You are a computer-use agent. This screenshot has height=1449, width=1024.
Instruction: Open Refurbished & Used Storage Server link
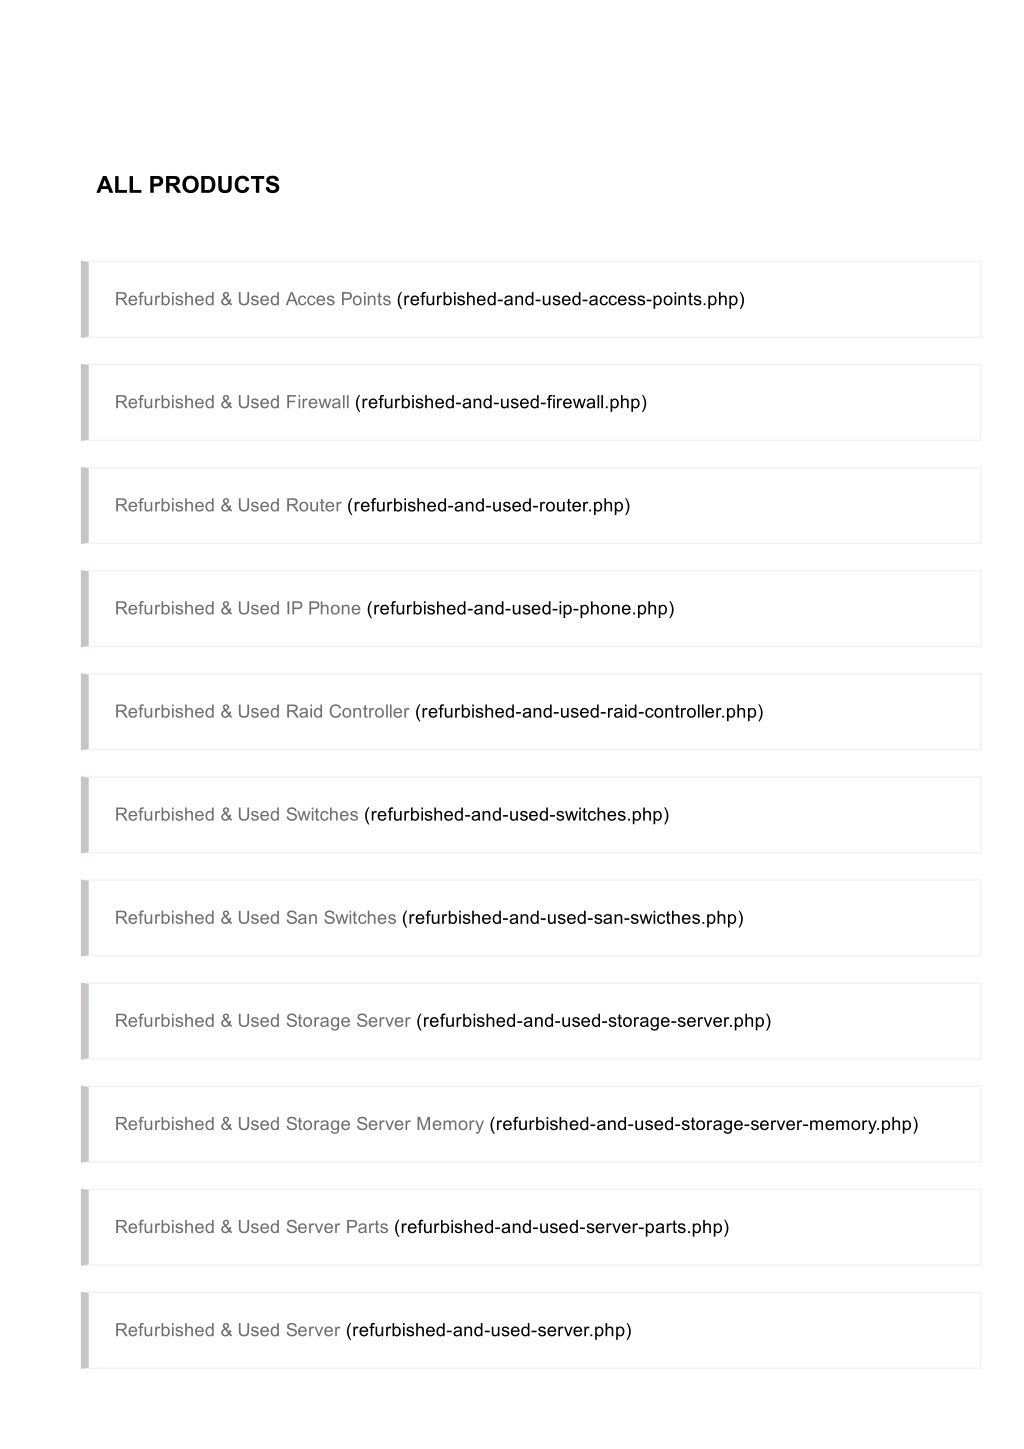(x=263, y=1020)
